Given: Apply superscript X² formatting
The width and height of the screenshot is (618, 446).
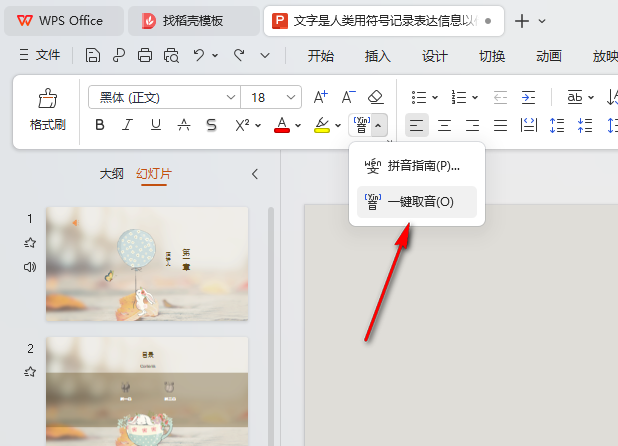Looking at the screenshot, I should [242, 125].
